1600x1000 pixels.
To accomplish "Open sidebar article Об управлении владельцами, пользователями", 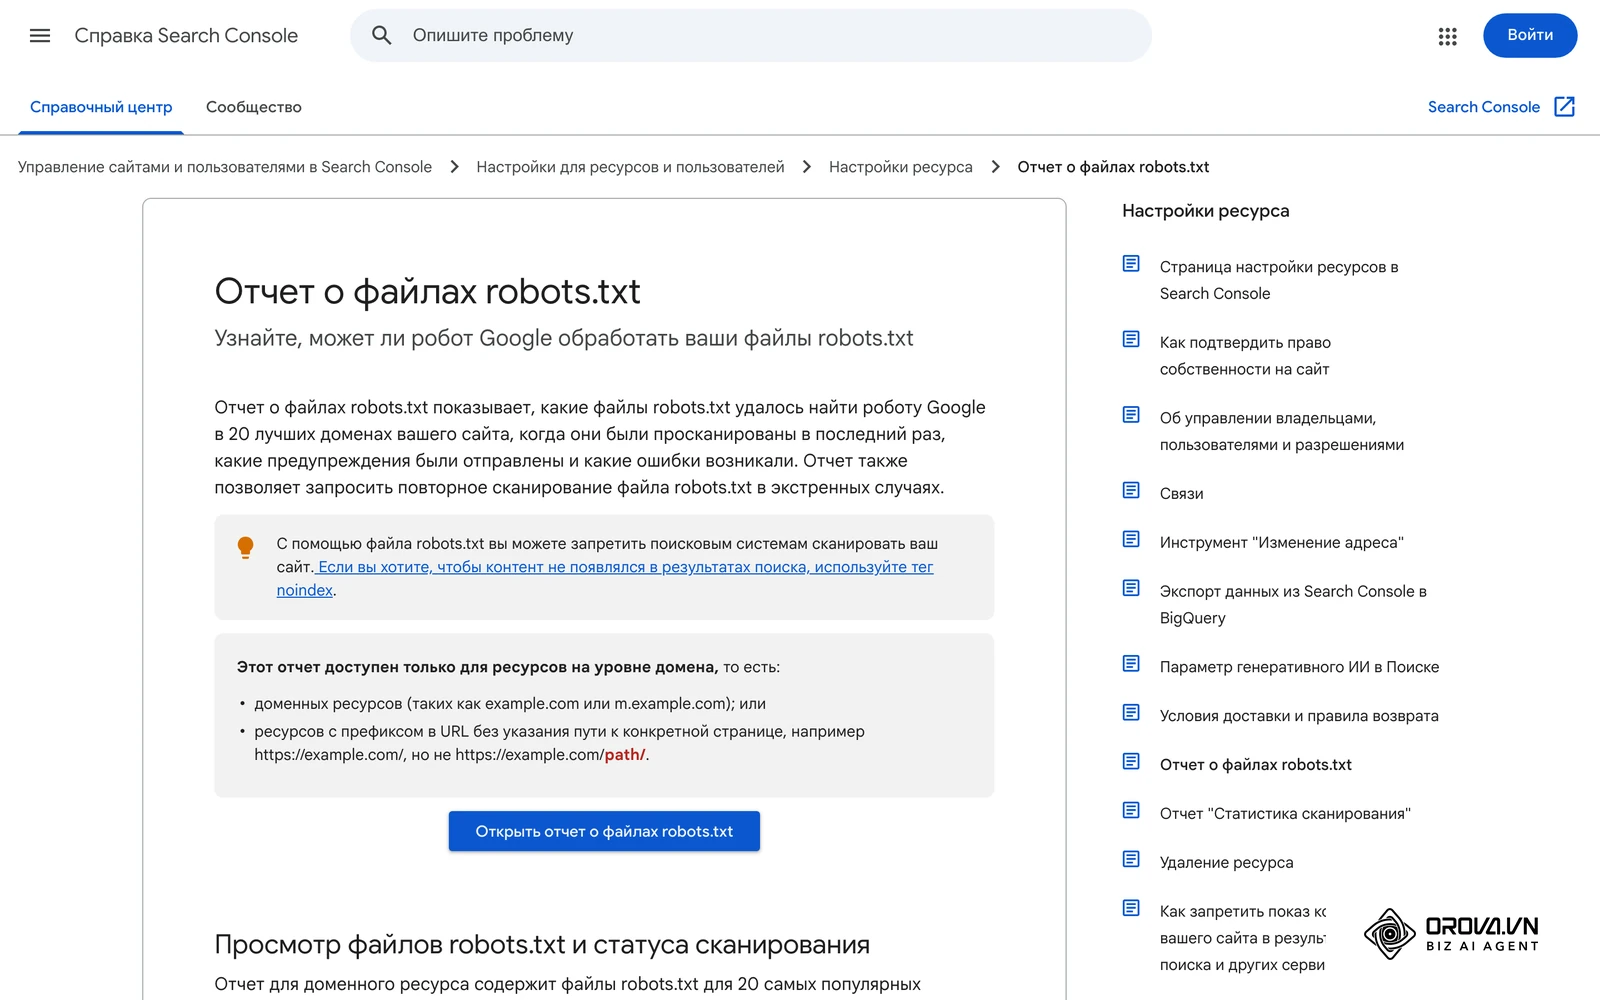I will coord(1282,431).
